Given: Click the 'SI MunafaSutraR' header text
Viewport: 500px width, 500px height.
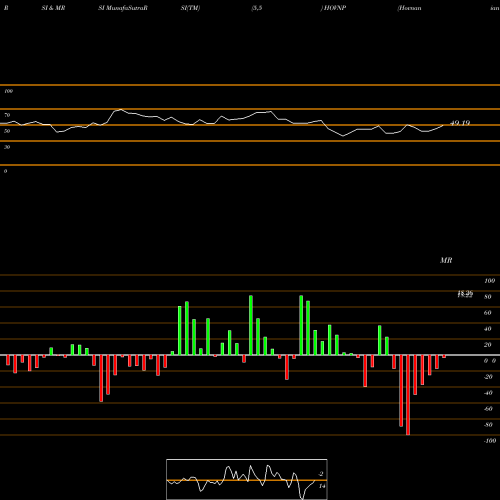Looking at the screenshot, I should coord(123,8).
